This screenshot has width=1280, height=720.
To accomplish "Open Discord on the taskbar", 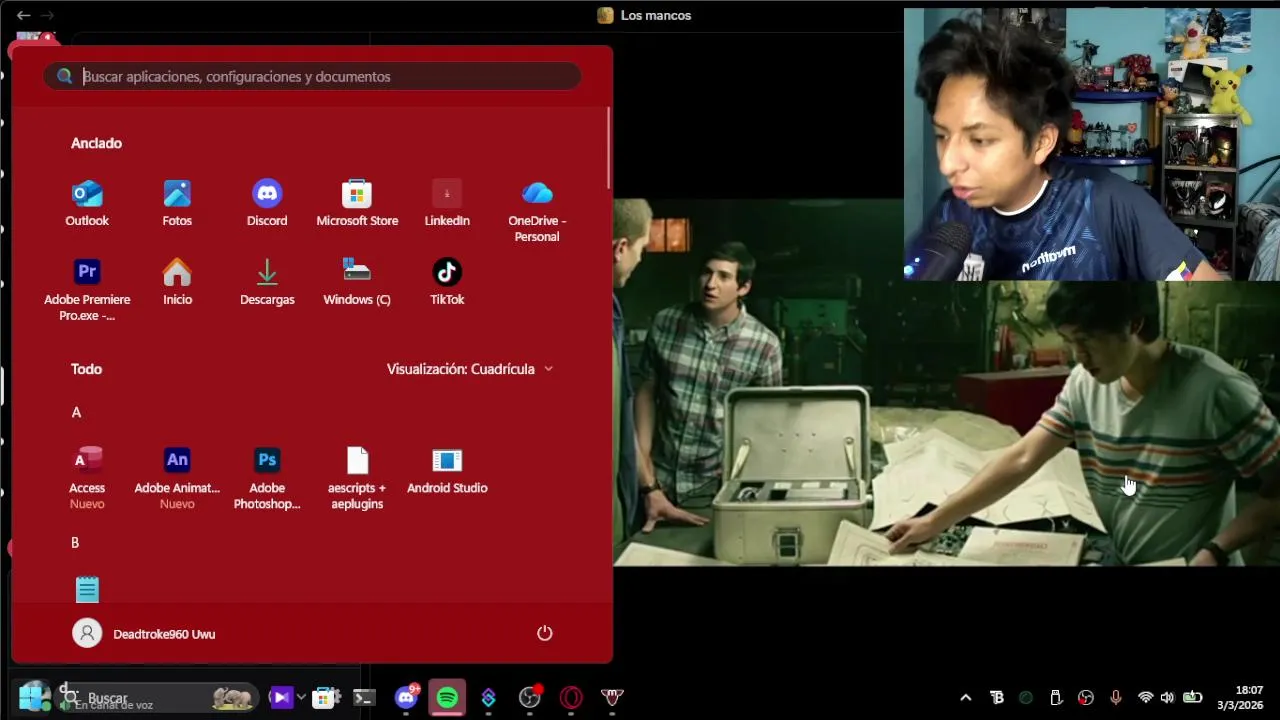I will pyautogui.click(x=406, y=697).
